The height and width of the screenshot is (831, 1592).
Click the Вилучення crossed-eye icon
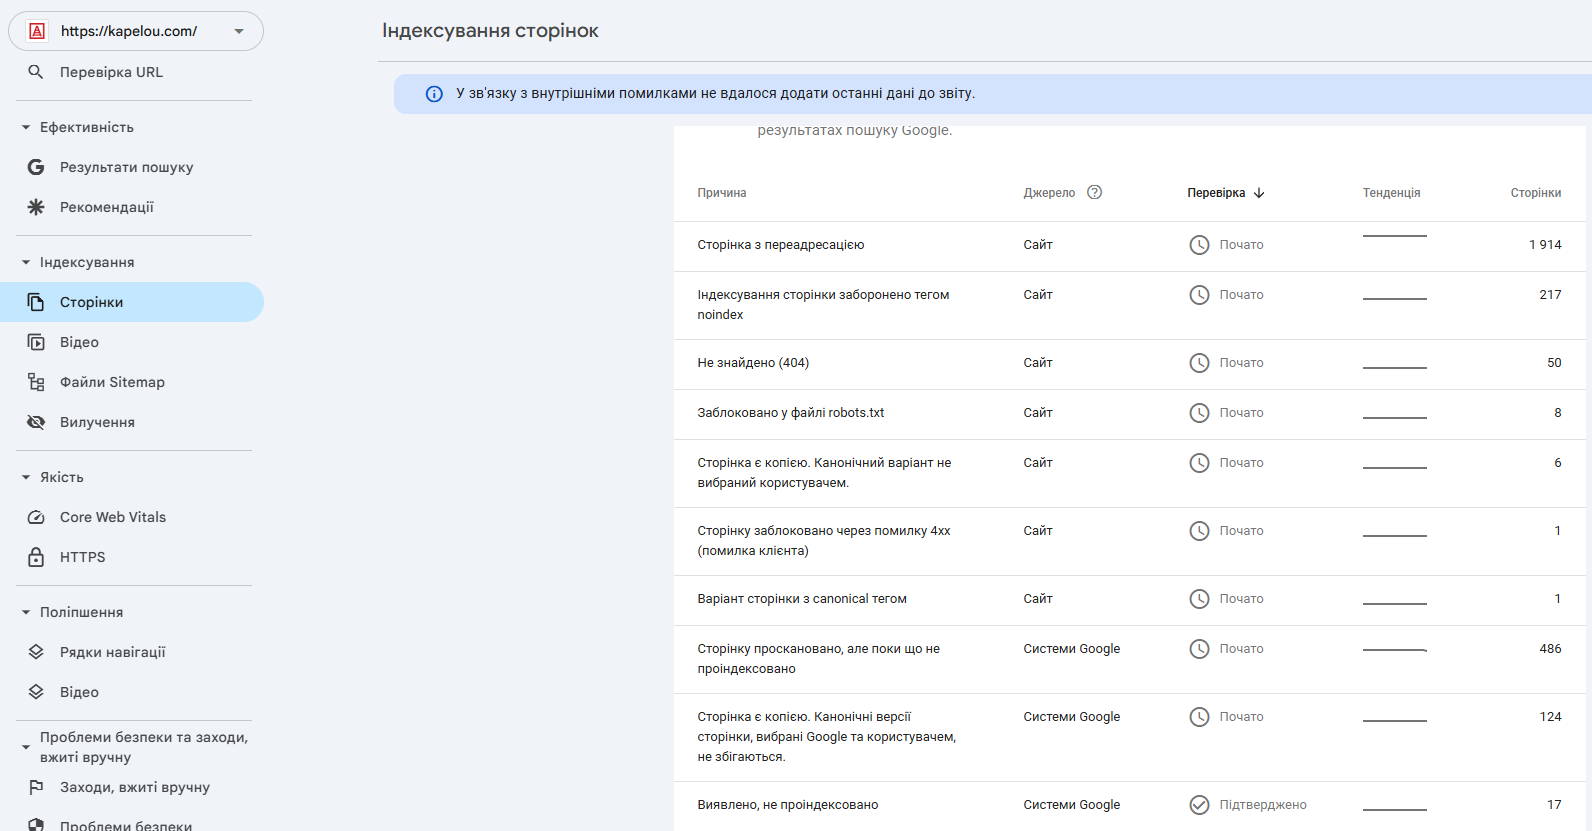tap(36, 422)
